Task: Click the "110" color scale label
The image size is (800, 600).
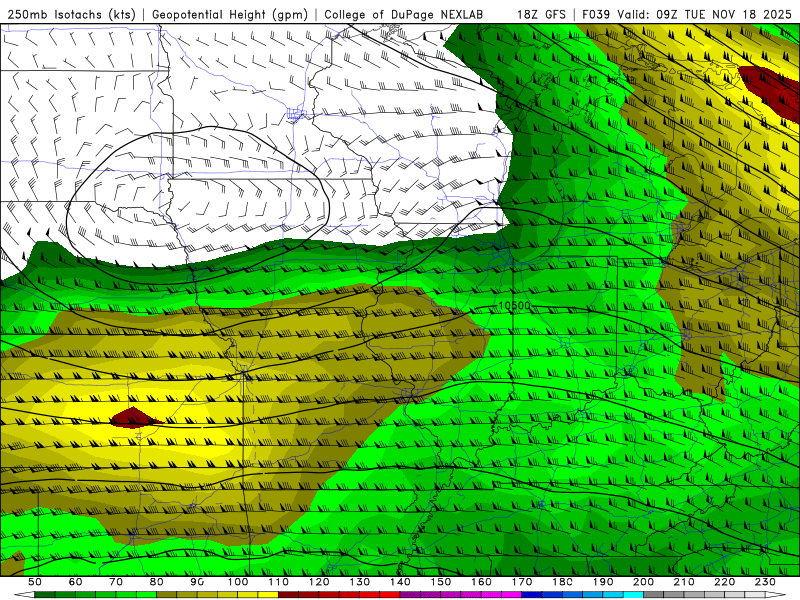Action: coord(279,582)
